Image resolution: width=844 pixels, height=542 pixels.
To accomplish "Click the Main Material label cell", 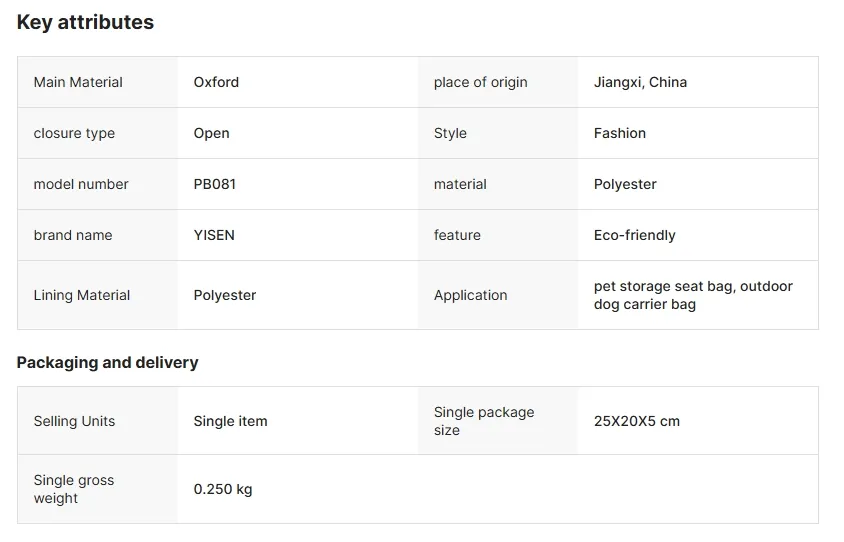I will coord(78,82).
